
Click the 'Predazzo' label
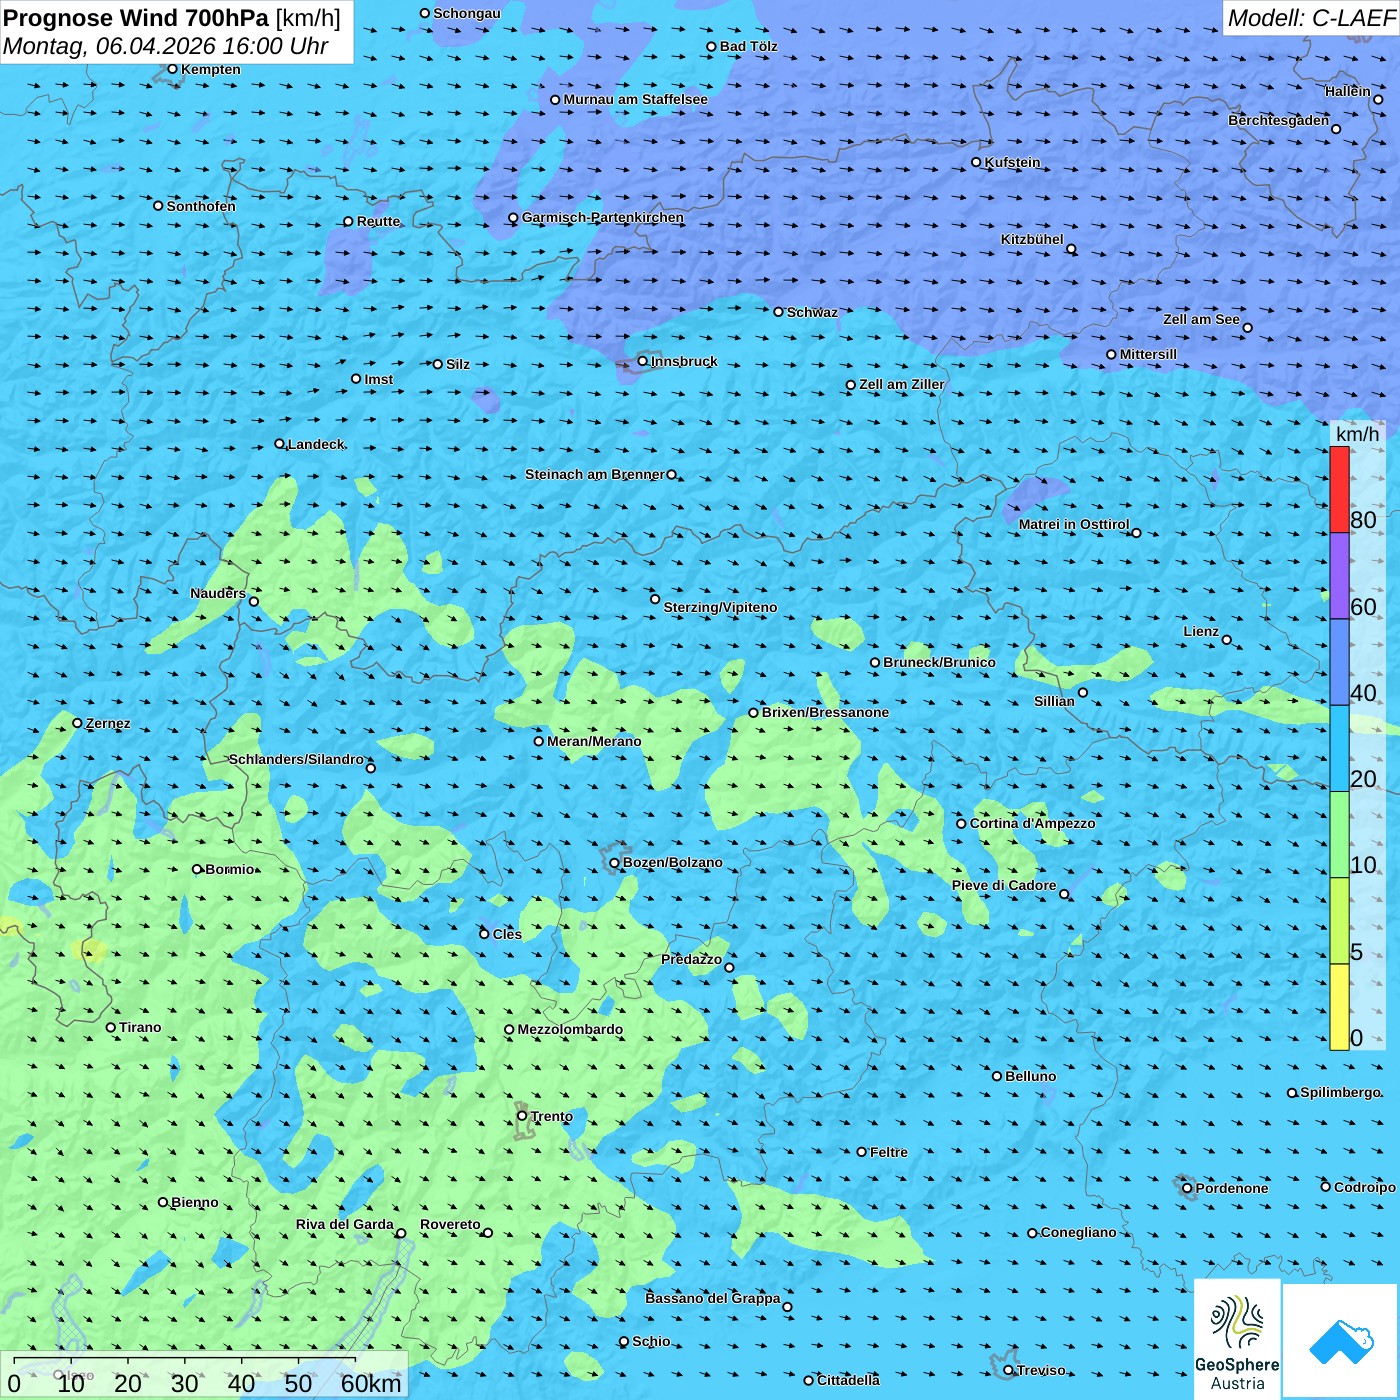[691, 959]
